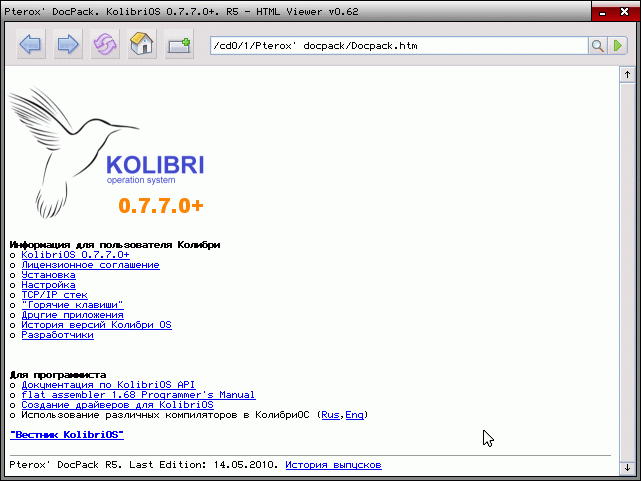Click the text Использование различных компиляторов в КолибриОС
The height and width of the screenshot is (481, 641).
click(x=166, y=415)
